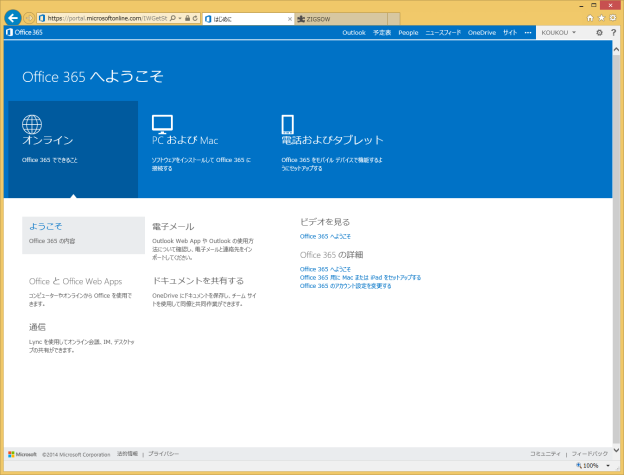624x475 pixels.
Task: Open サイト in navigation bar
Action: [510, 33]
